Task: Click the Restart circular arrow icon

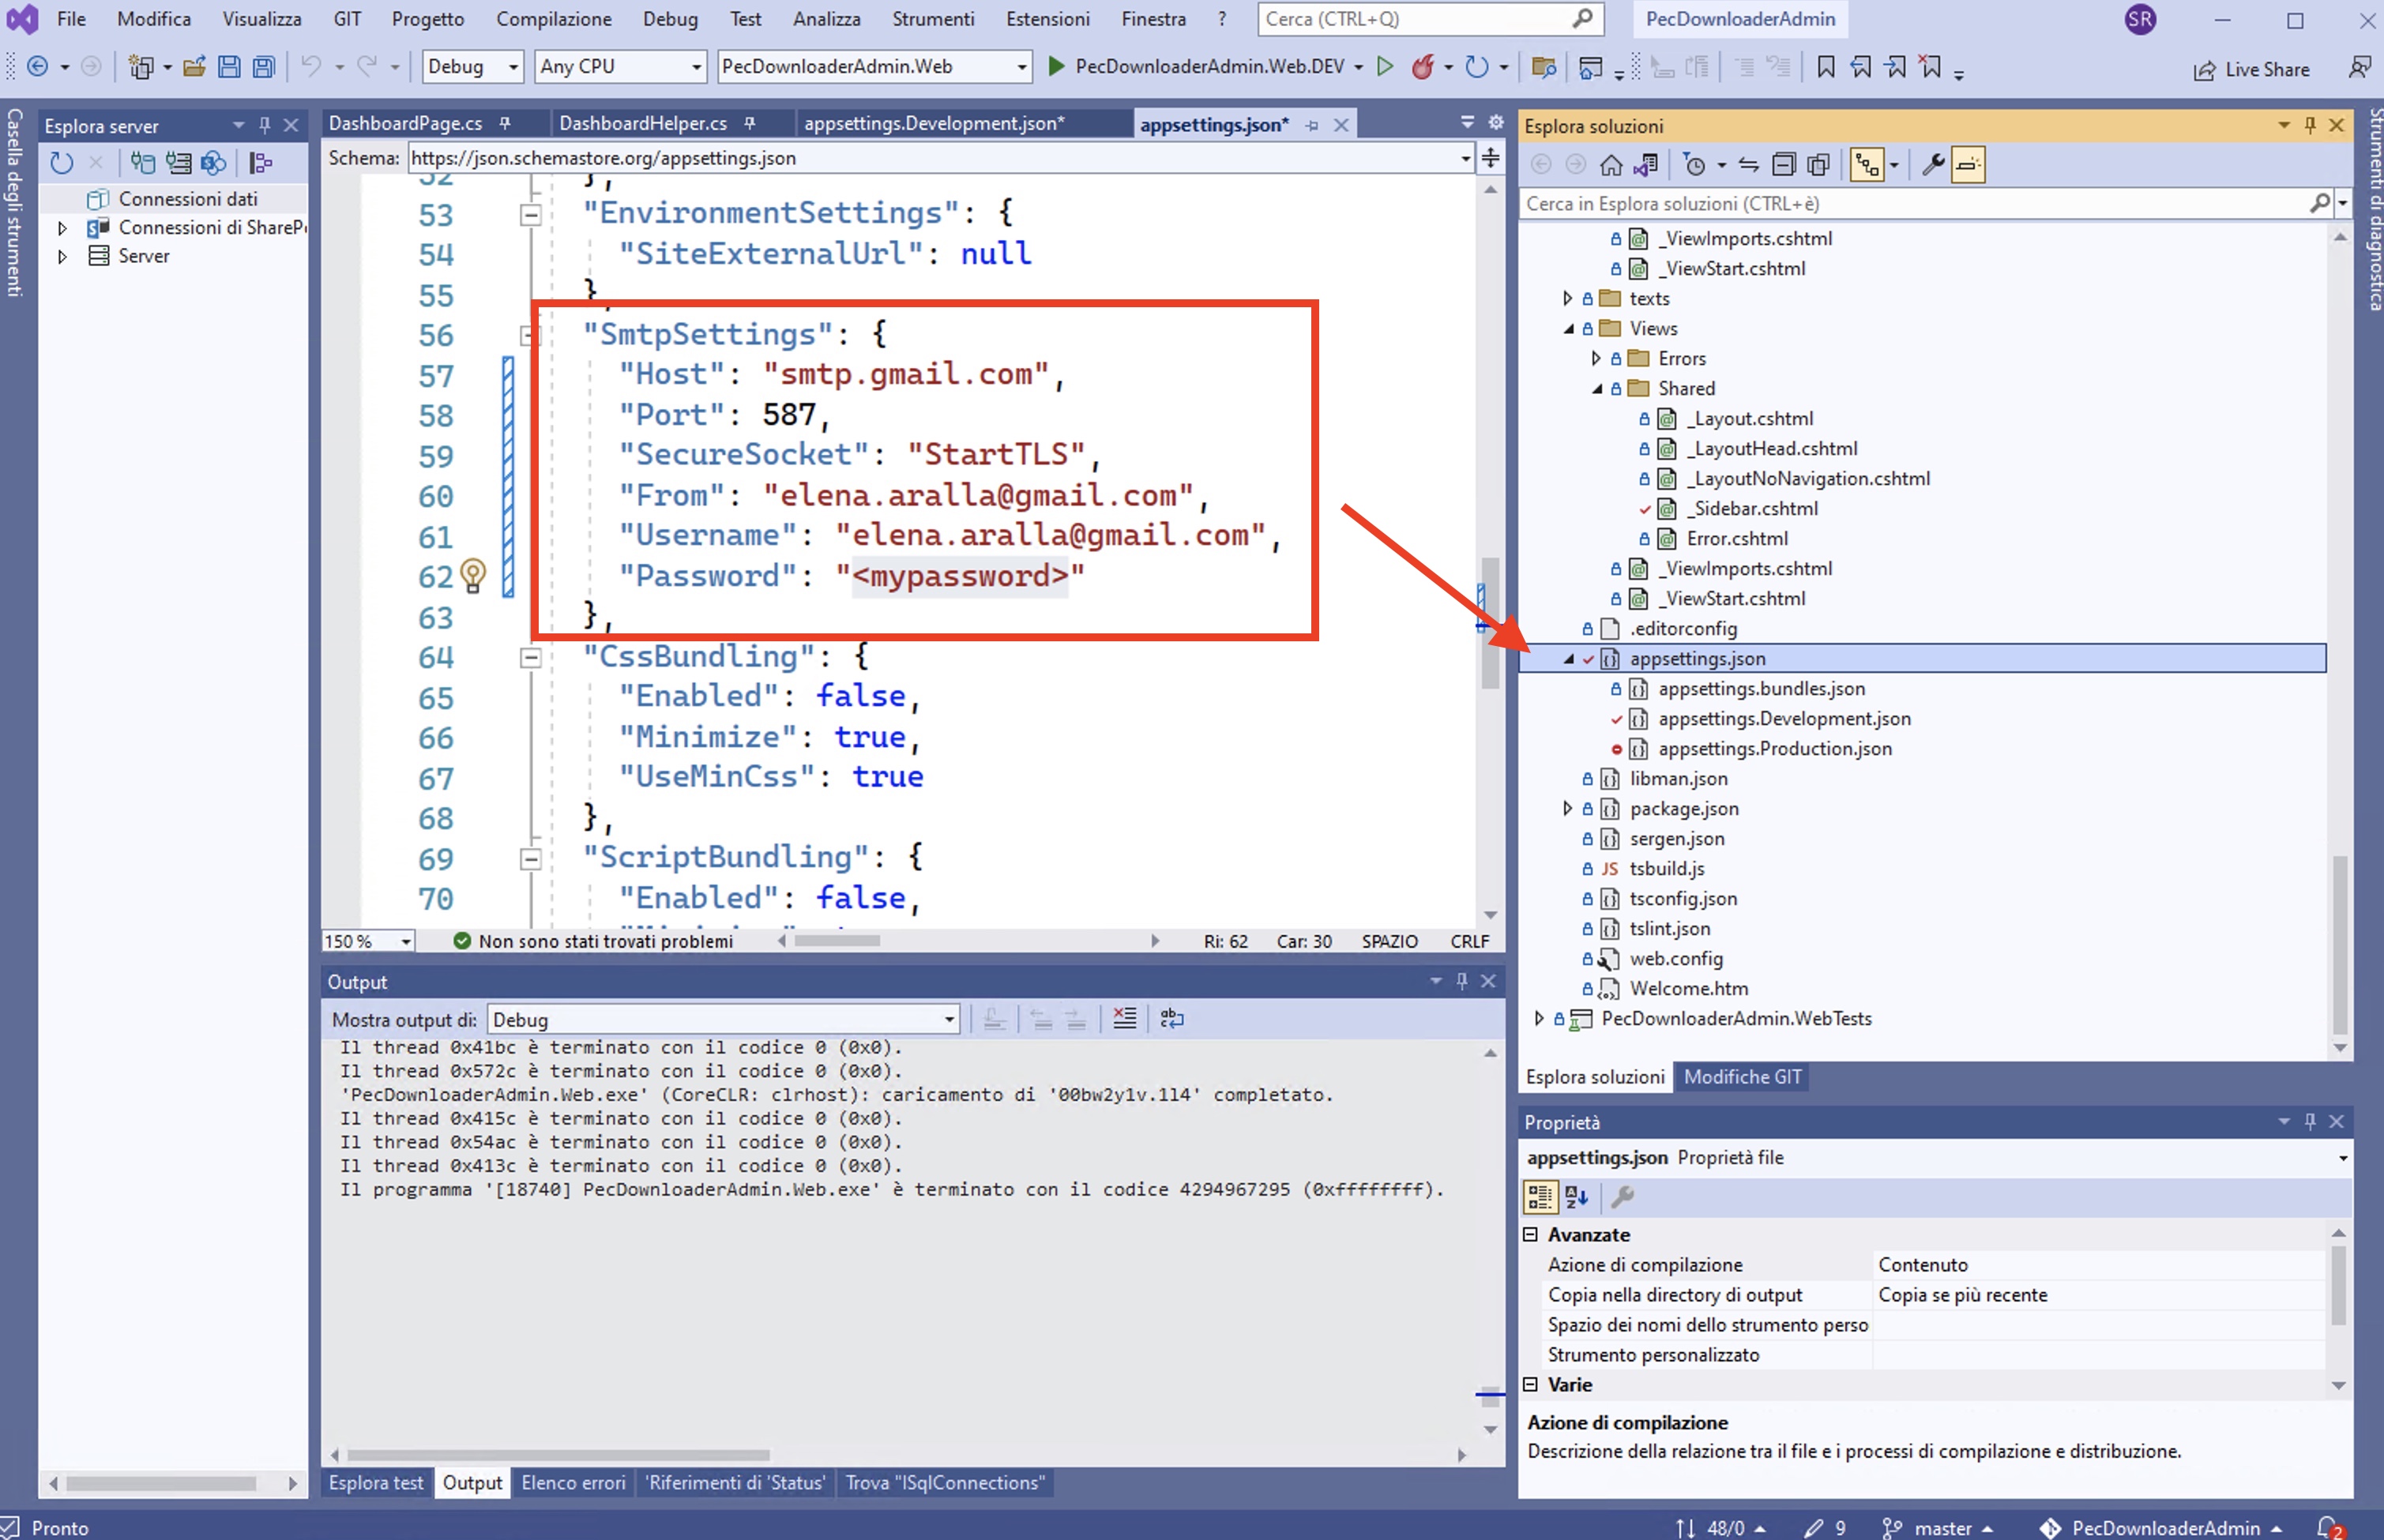Action: pos(1476,67)
